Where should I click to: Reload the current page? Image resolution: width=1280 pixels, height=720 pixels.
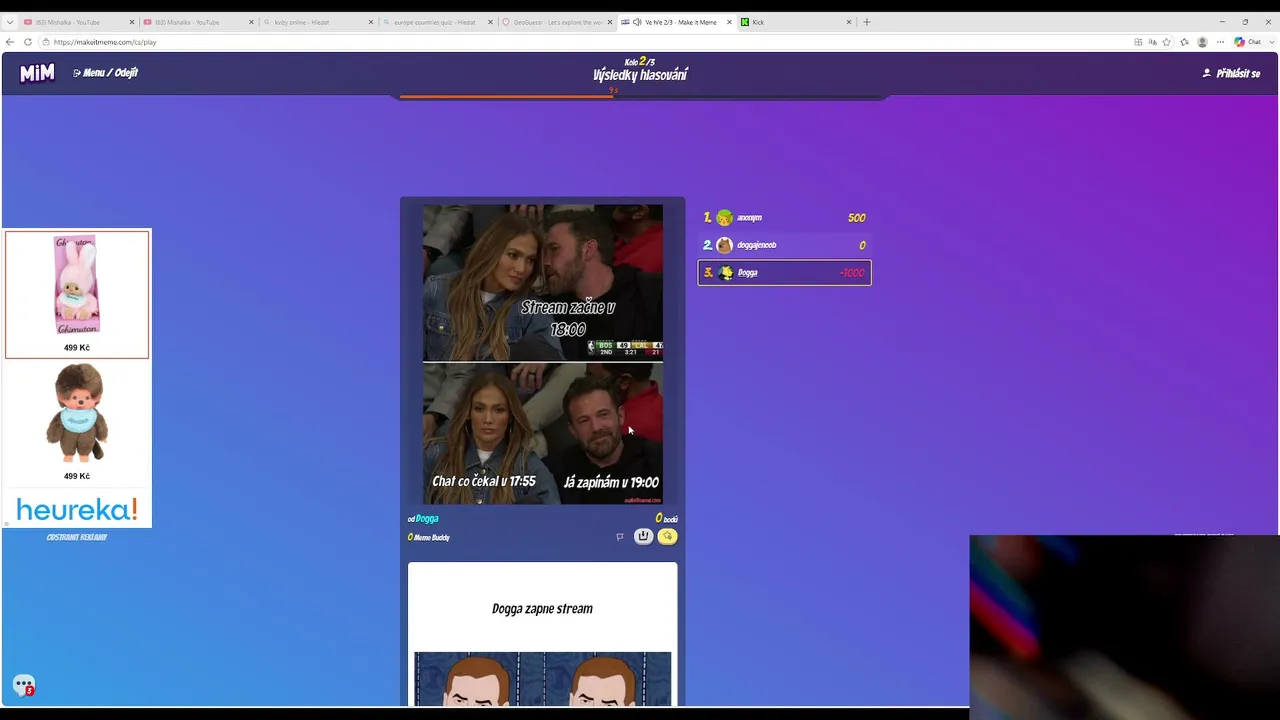point(28,42)
